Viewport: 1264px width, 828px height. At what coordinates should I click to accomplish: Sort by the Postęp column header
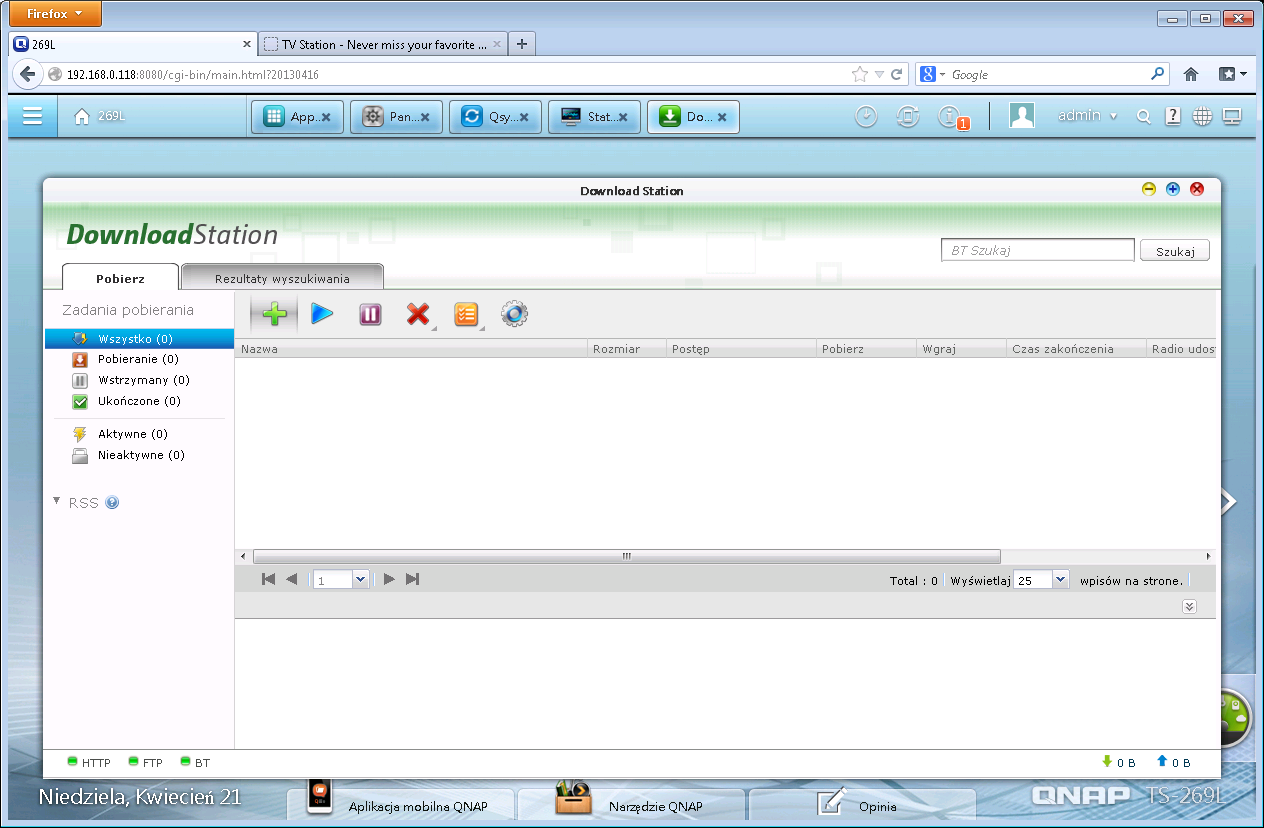click(741, 349)
